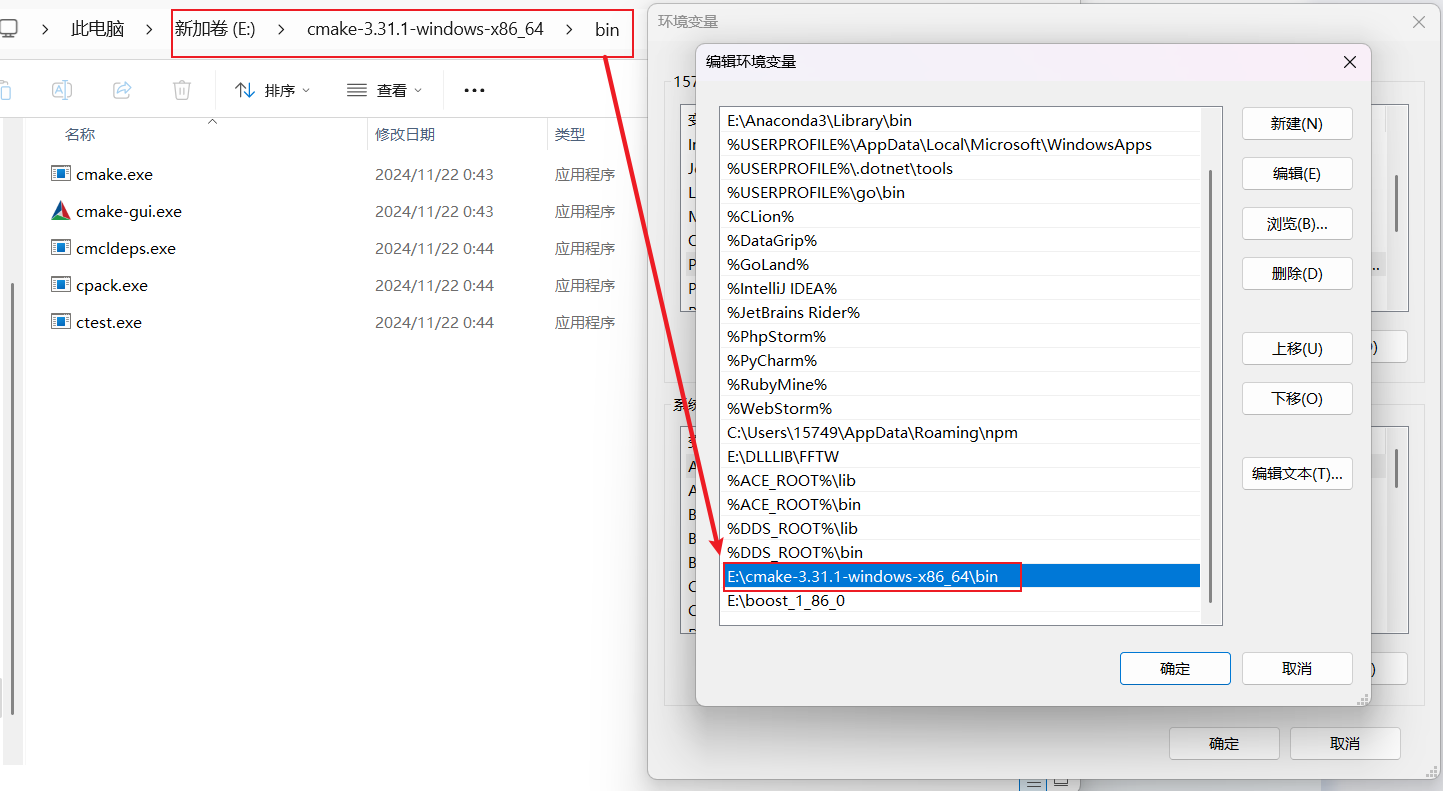Click the cpack.exe file icon
The height and width of the screenshot is (791, 1443).
point(61,285)
